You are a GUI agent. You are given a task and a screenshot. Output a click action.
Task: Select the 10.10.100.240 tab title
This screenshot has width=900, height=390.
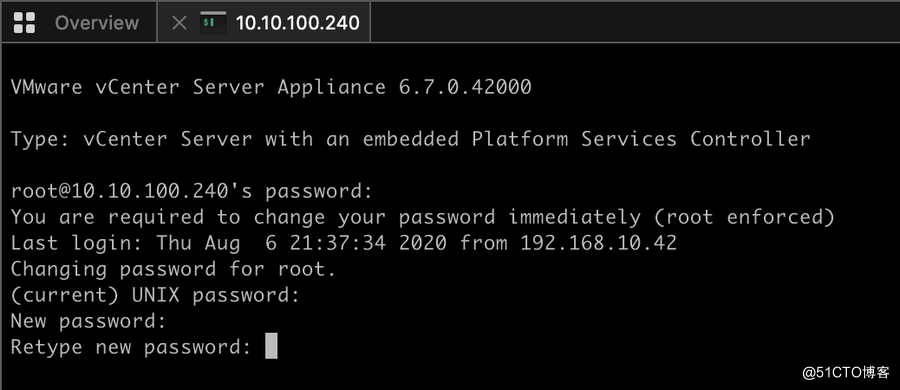point(297,22)
